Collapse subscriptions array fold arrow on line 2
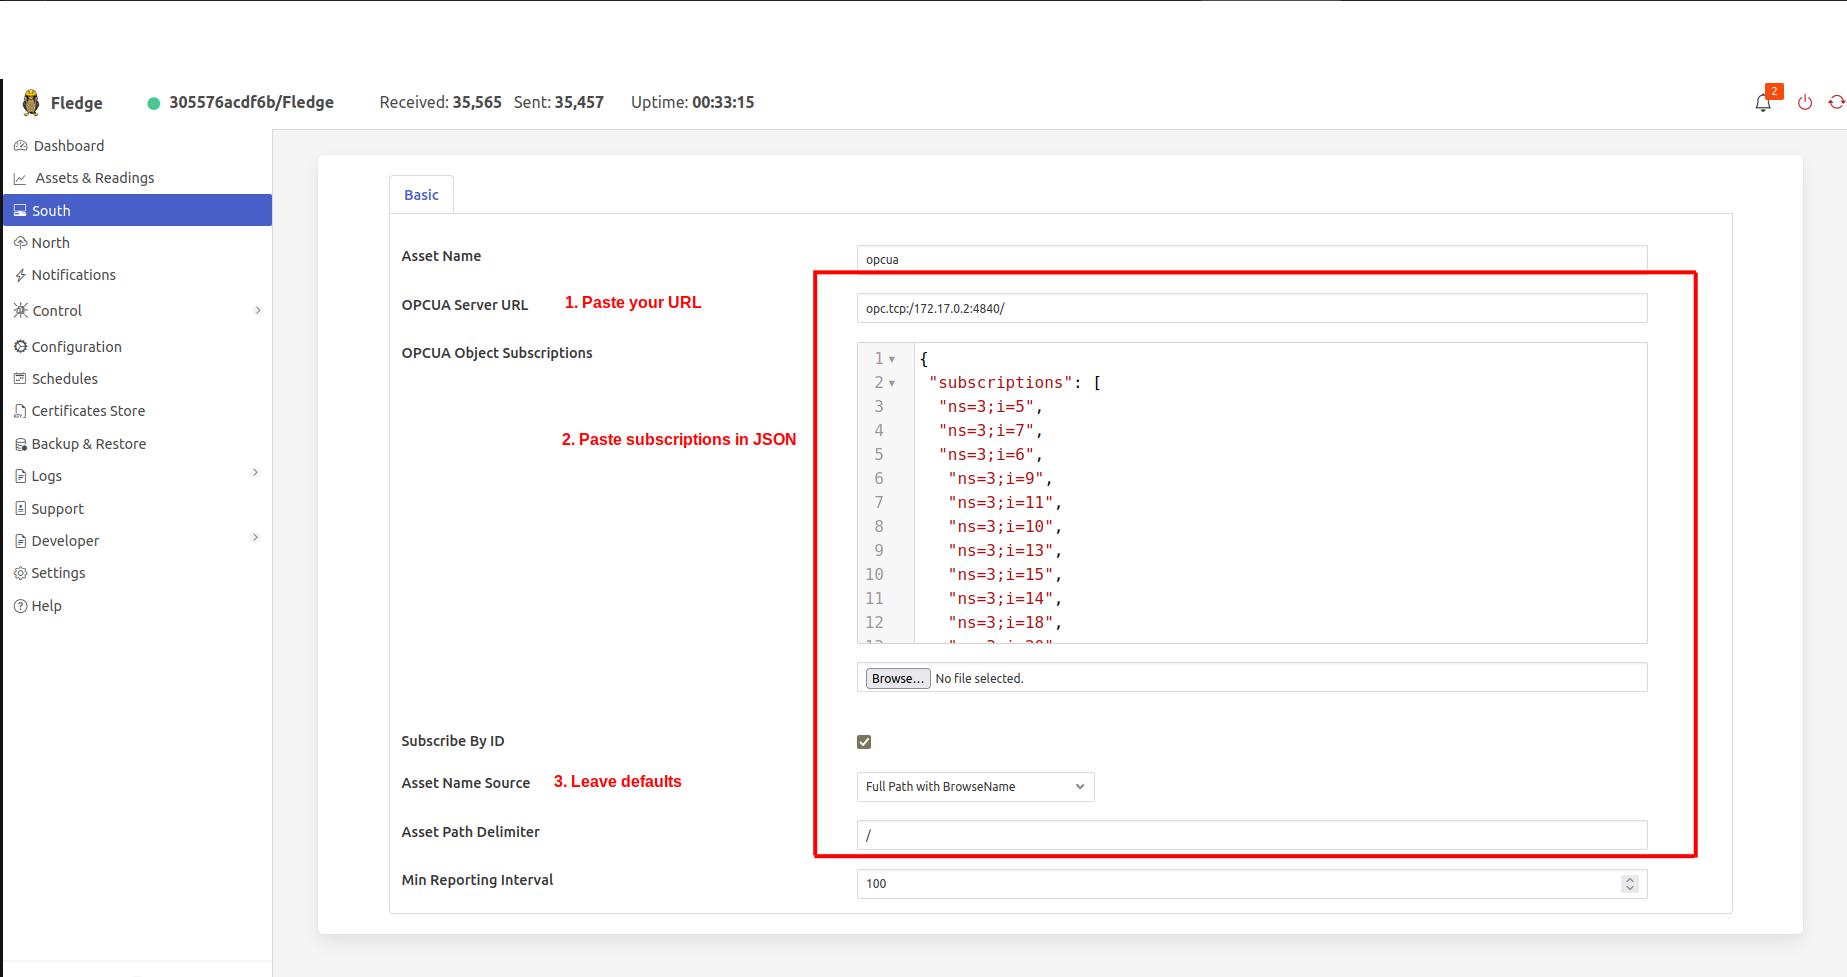The width and height of the screenshot is (1847, 977). tap(892, 383)
